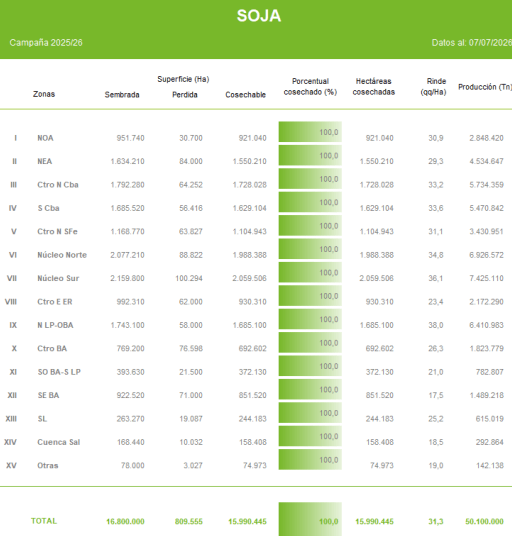Click the 'Hectáreas cosechadas' header
Screen dimensions: 512x536
[374, 86]
